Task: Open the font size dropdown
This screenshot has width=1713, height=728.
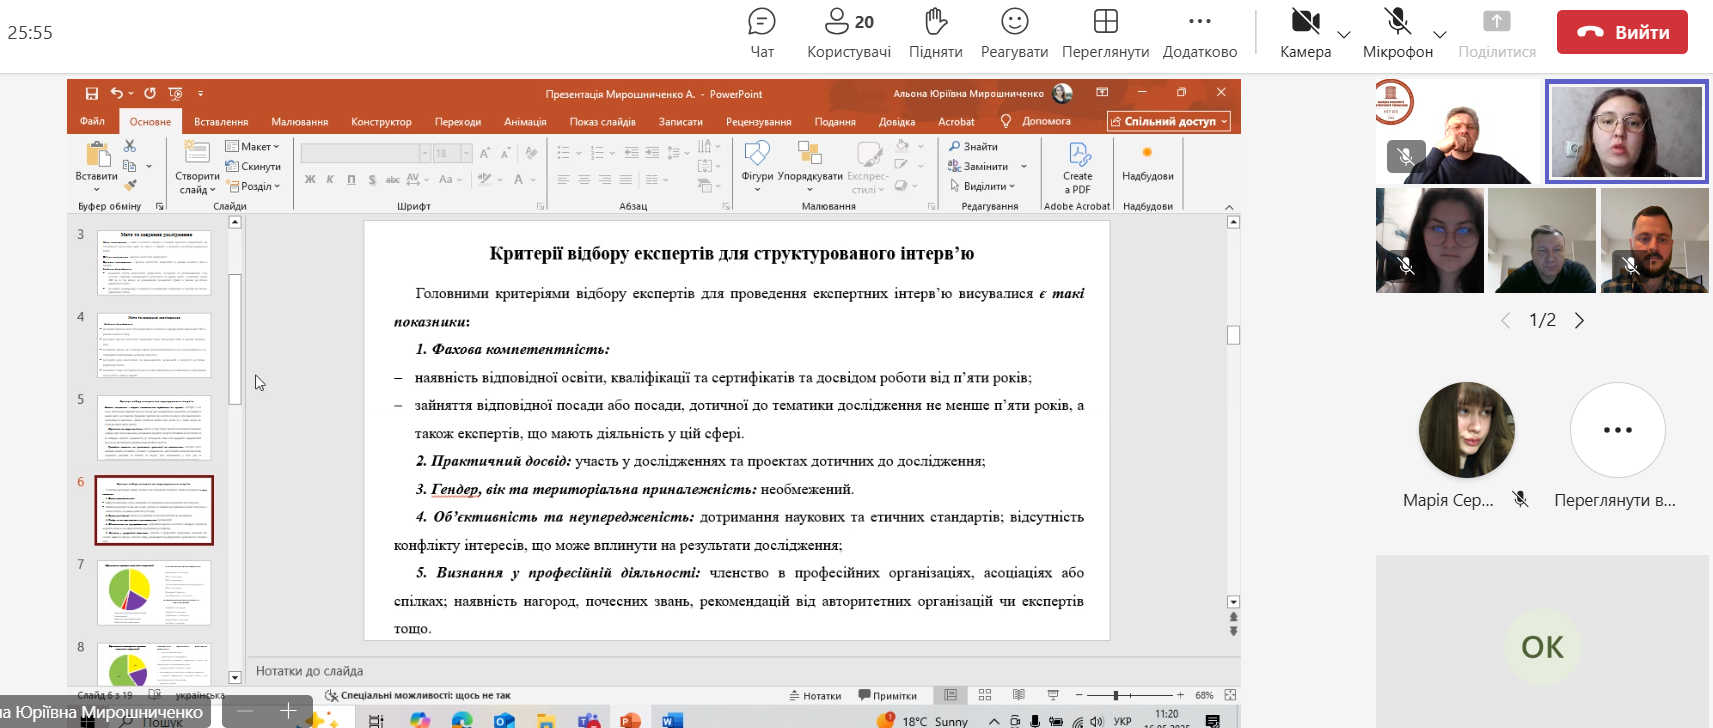Action: (466, 153)
